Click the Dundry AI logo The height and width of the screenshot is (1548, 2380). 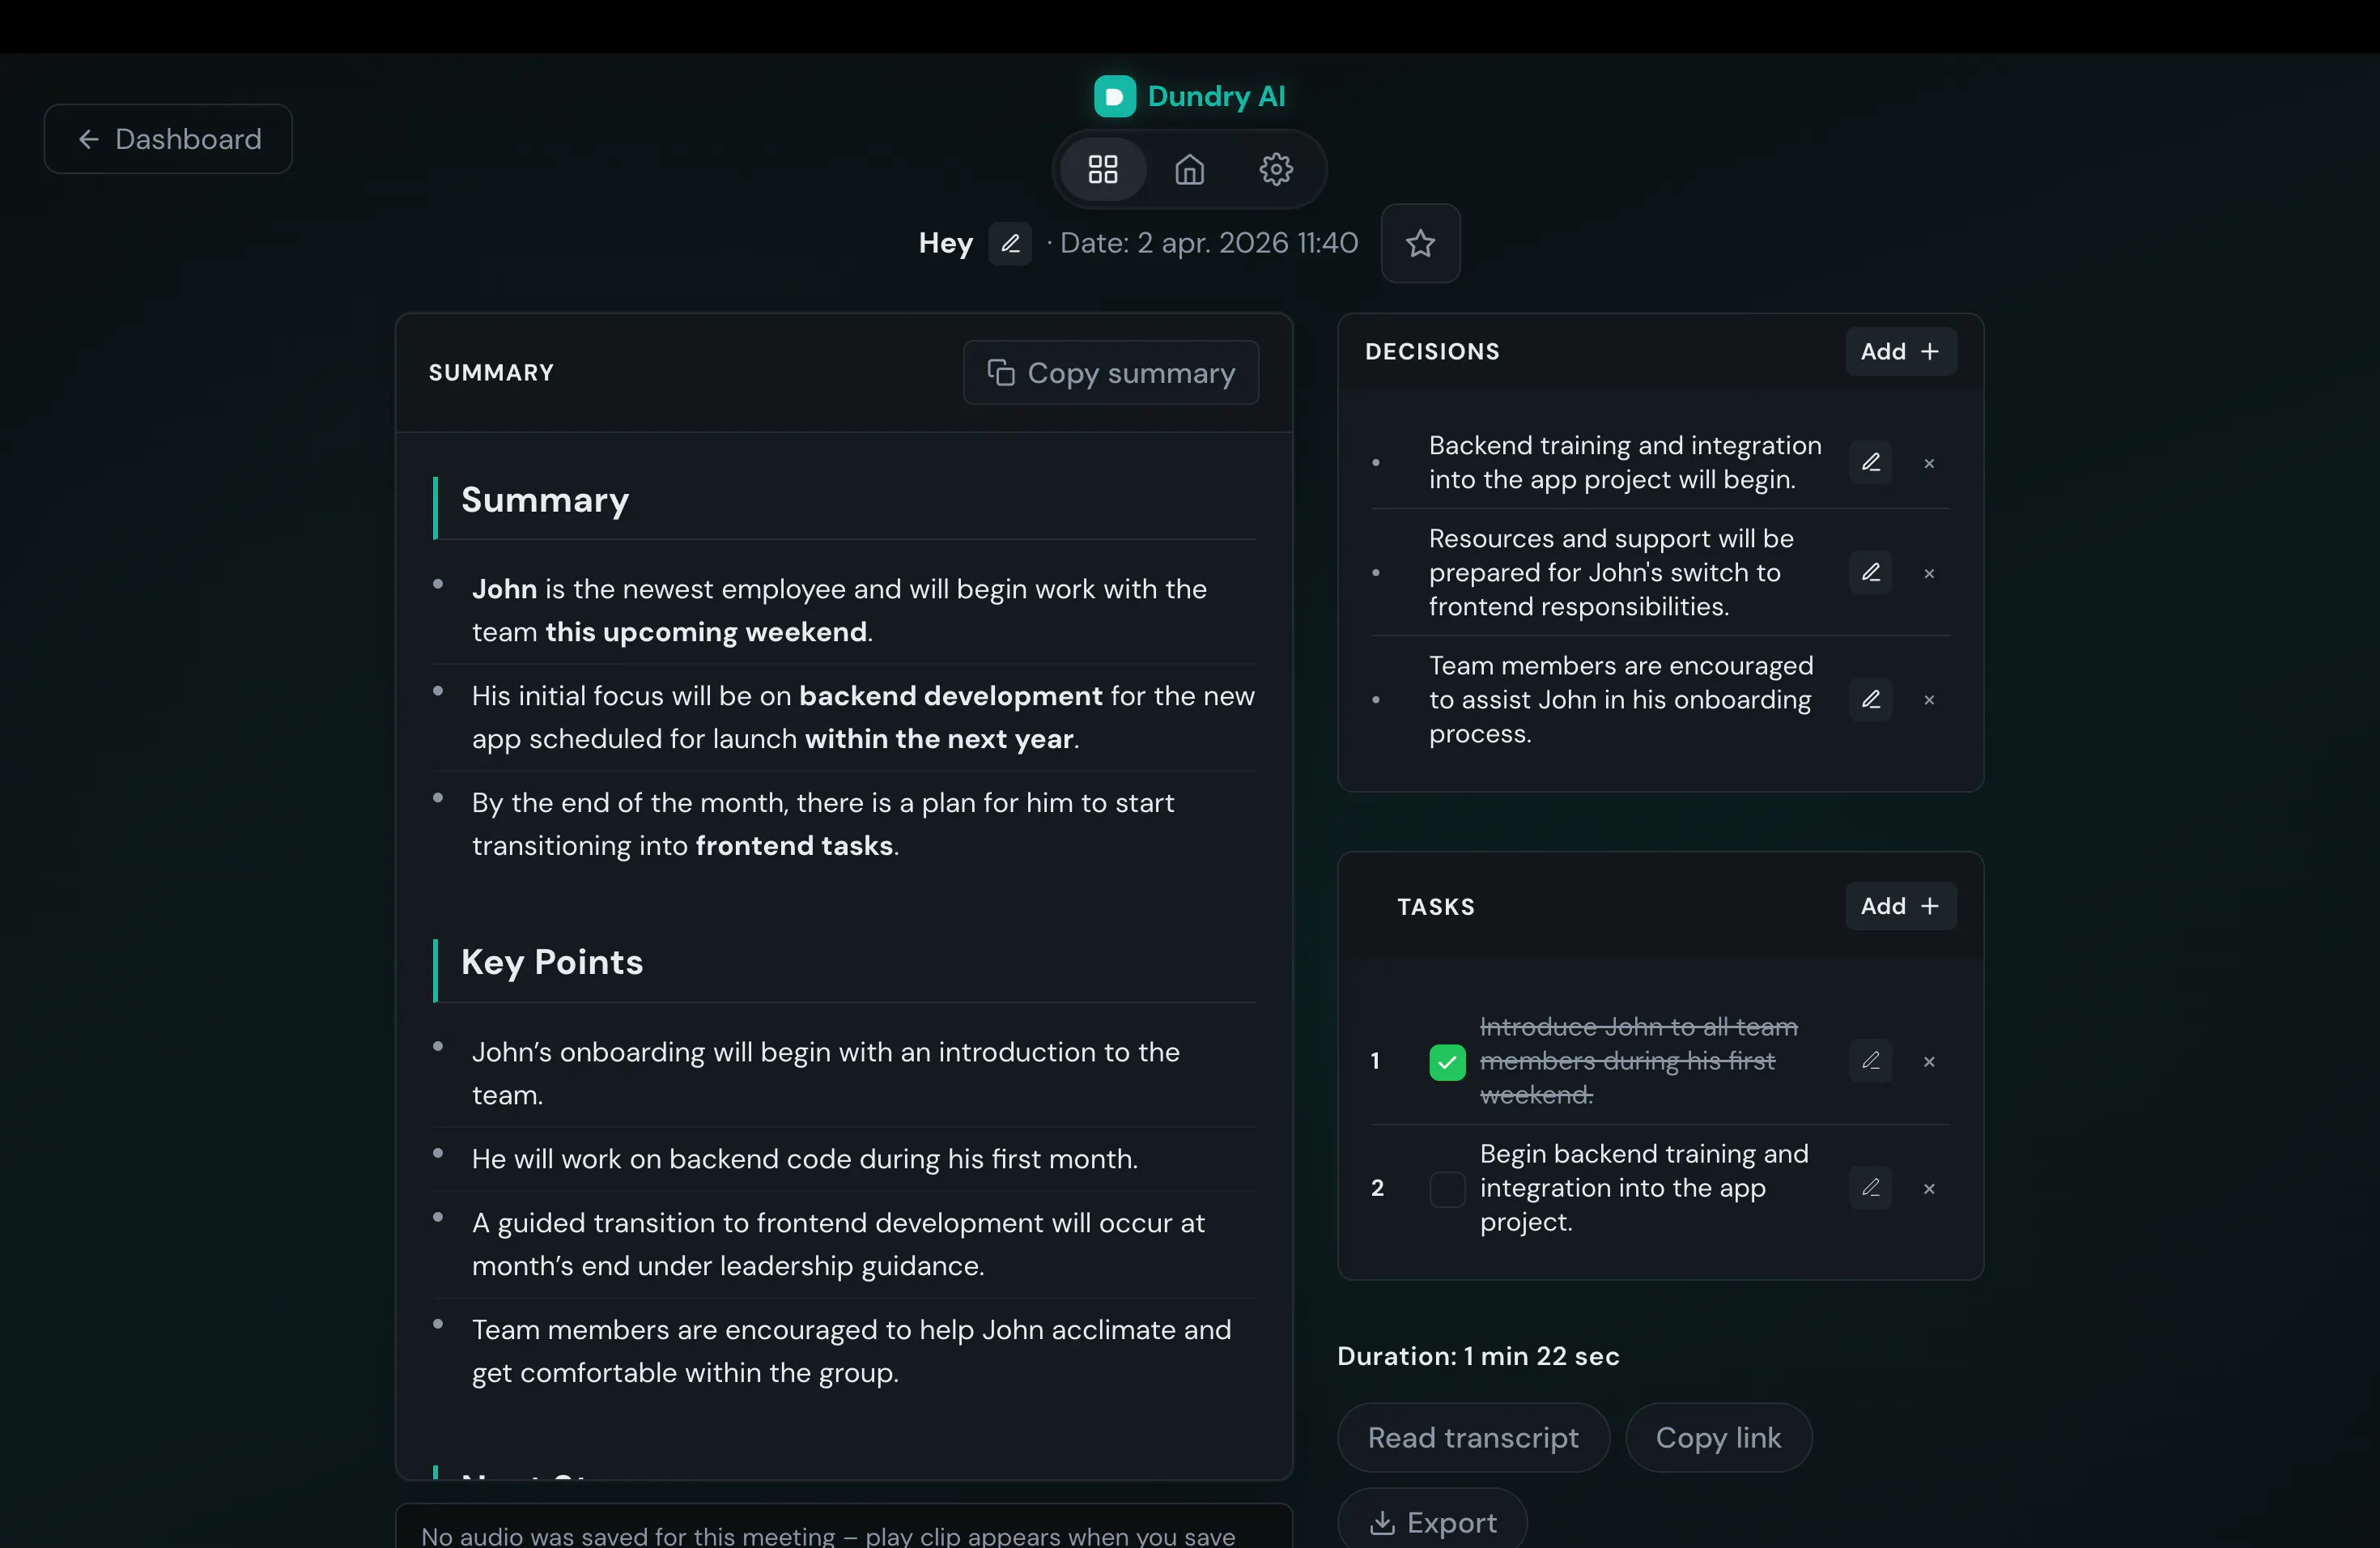coord(1189,96)
